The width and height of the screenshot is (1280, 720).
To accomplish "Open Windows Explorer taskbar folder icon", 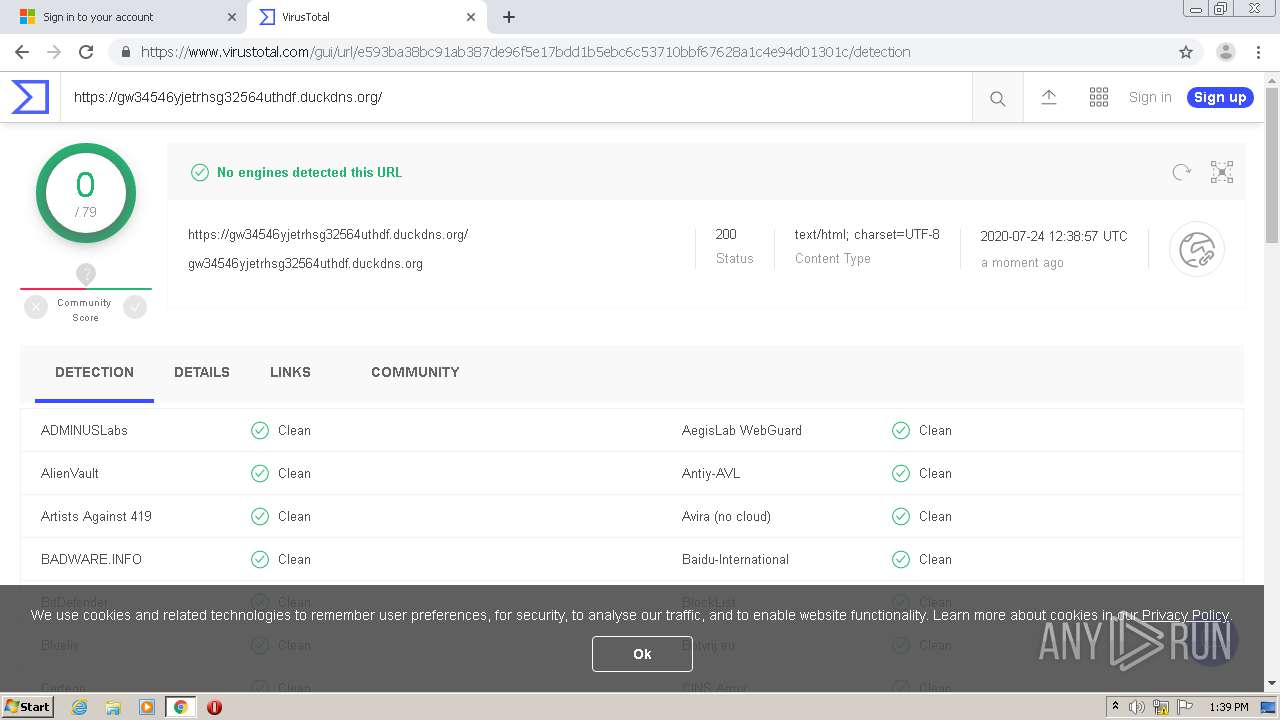I will 113,707.
